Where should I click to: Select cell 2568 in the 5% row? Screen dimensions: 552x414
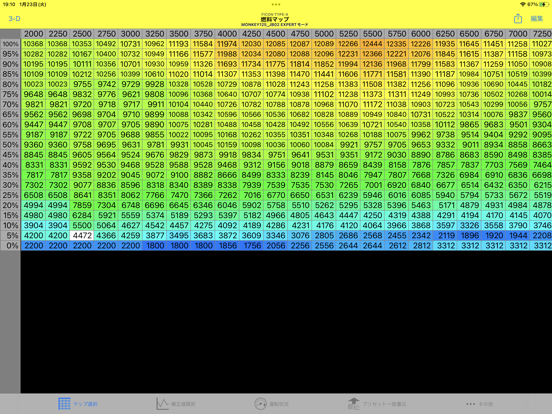372,236
